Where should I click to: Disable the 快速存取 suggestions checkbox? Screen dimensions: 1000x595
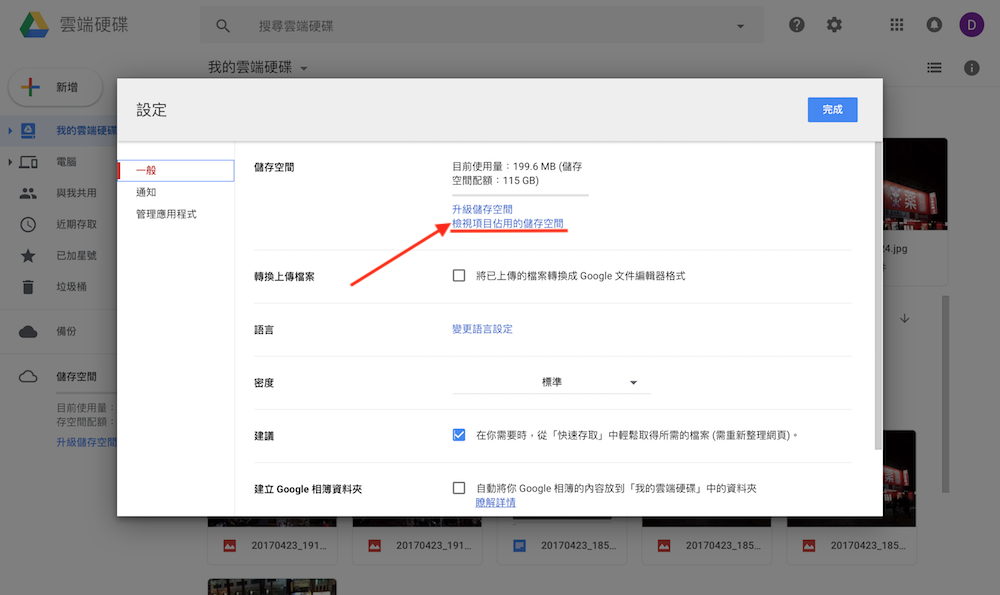coord(458,434)
